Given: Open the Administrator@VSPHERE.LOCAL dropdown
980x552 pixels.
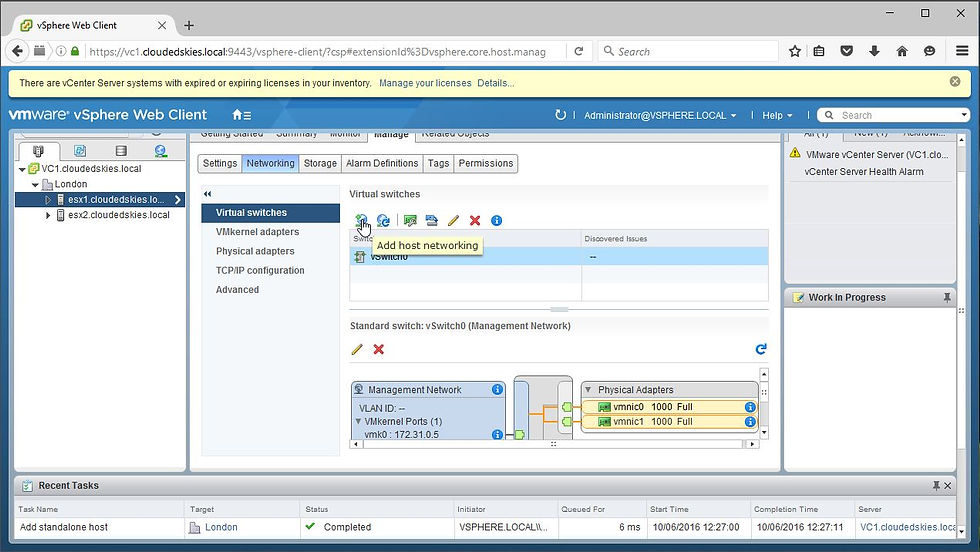Looking at the screenshot, I should point(660,116).
